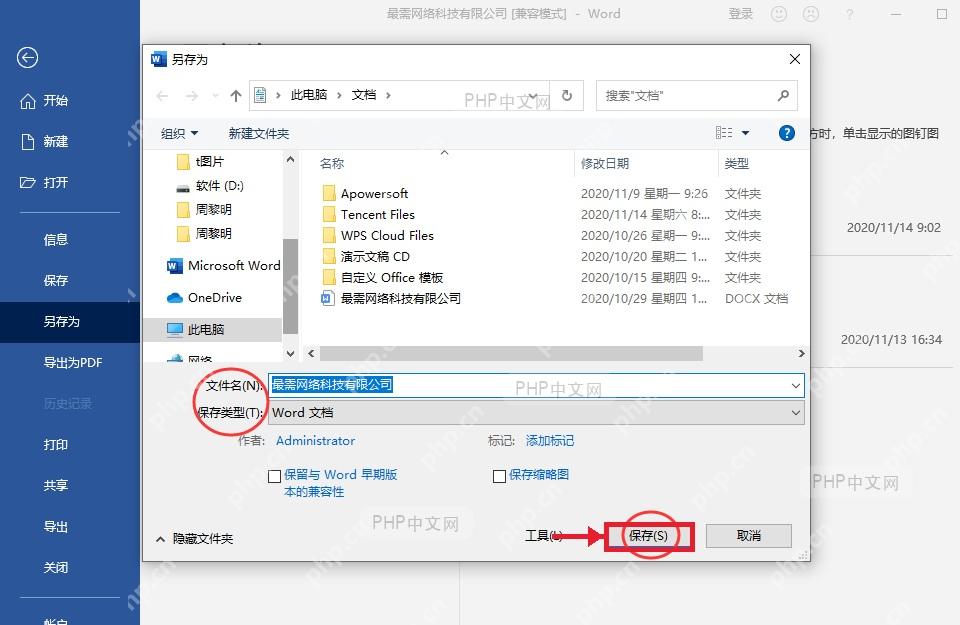Collapse folders with 隐藏文件夹 chevron

coord(160,539)
